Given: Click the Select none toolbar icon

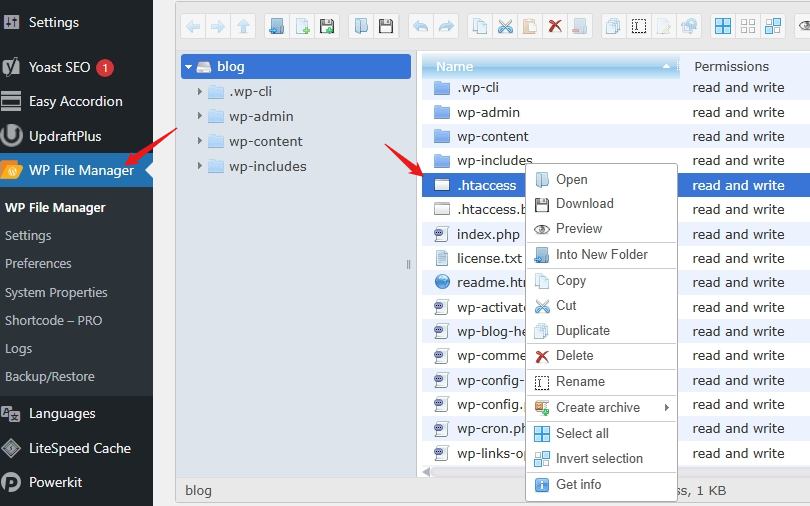Looking at the screenshot, I should point(748,26).
